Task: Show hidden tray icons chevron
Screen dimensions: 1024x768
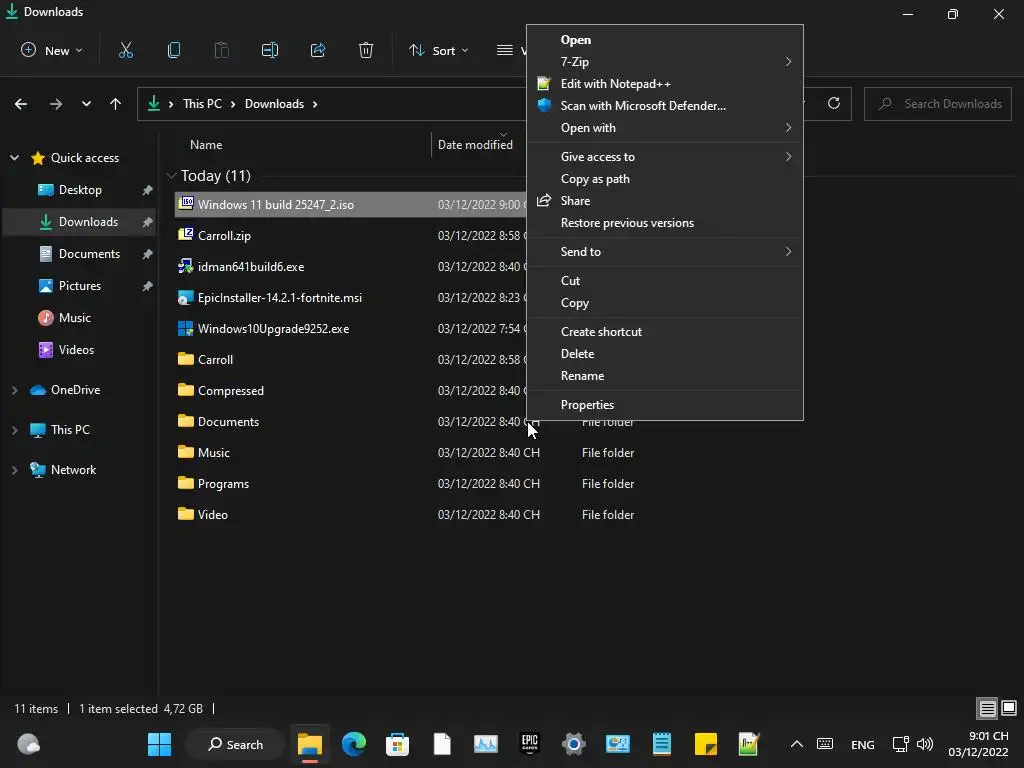Action: tap(797, 744)
